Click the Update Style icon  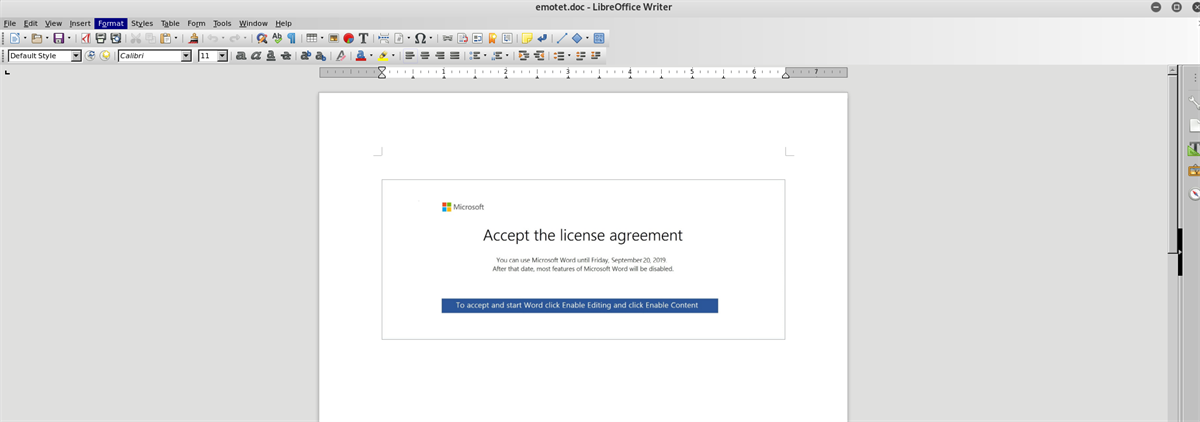coord(90,55)
